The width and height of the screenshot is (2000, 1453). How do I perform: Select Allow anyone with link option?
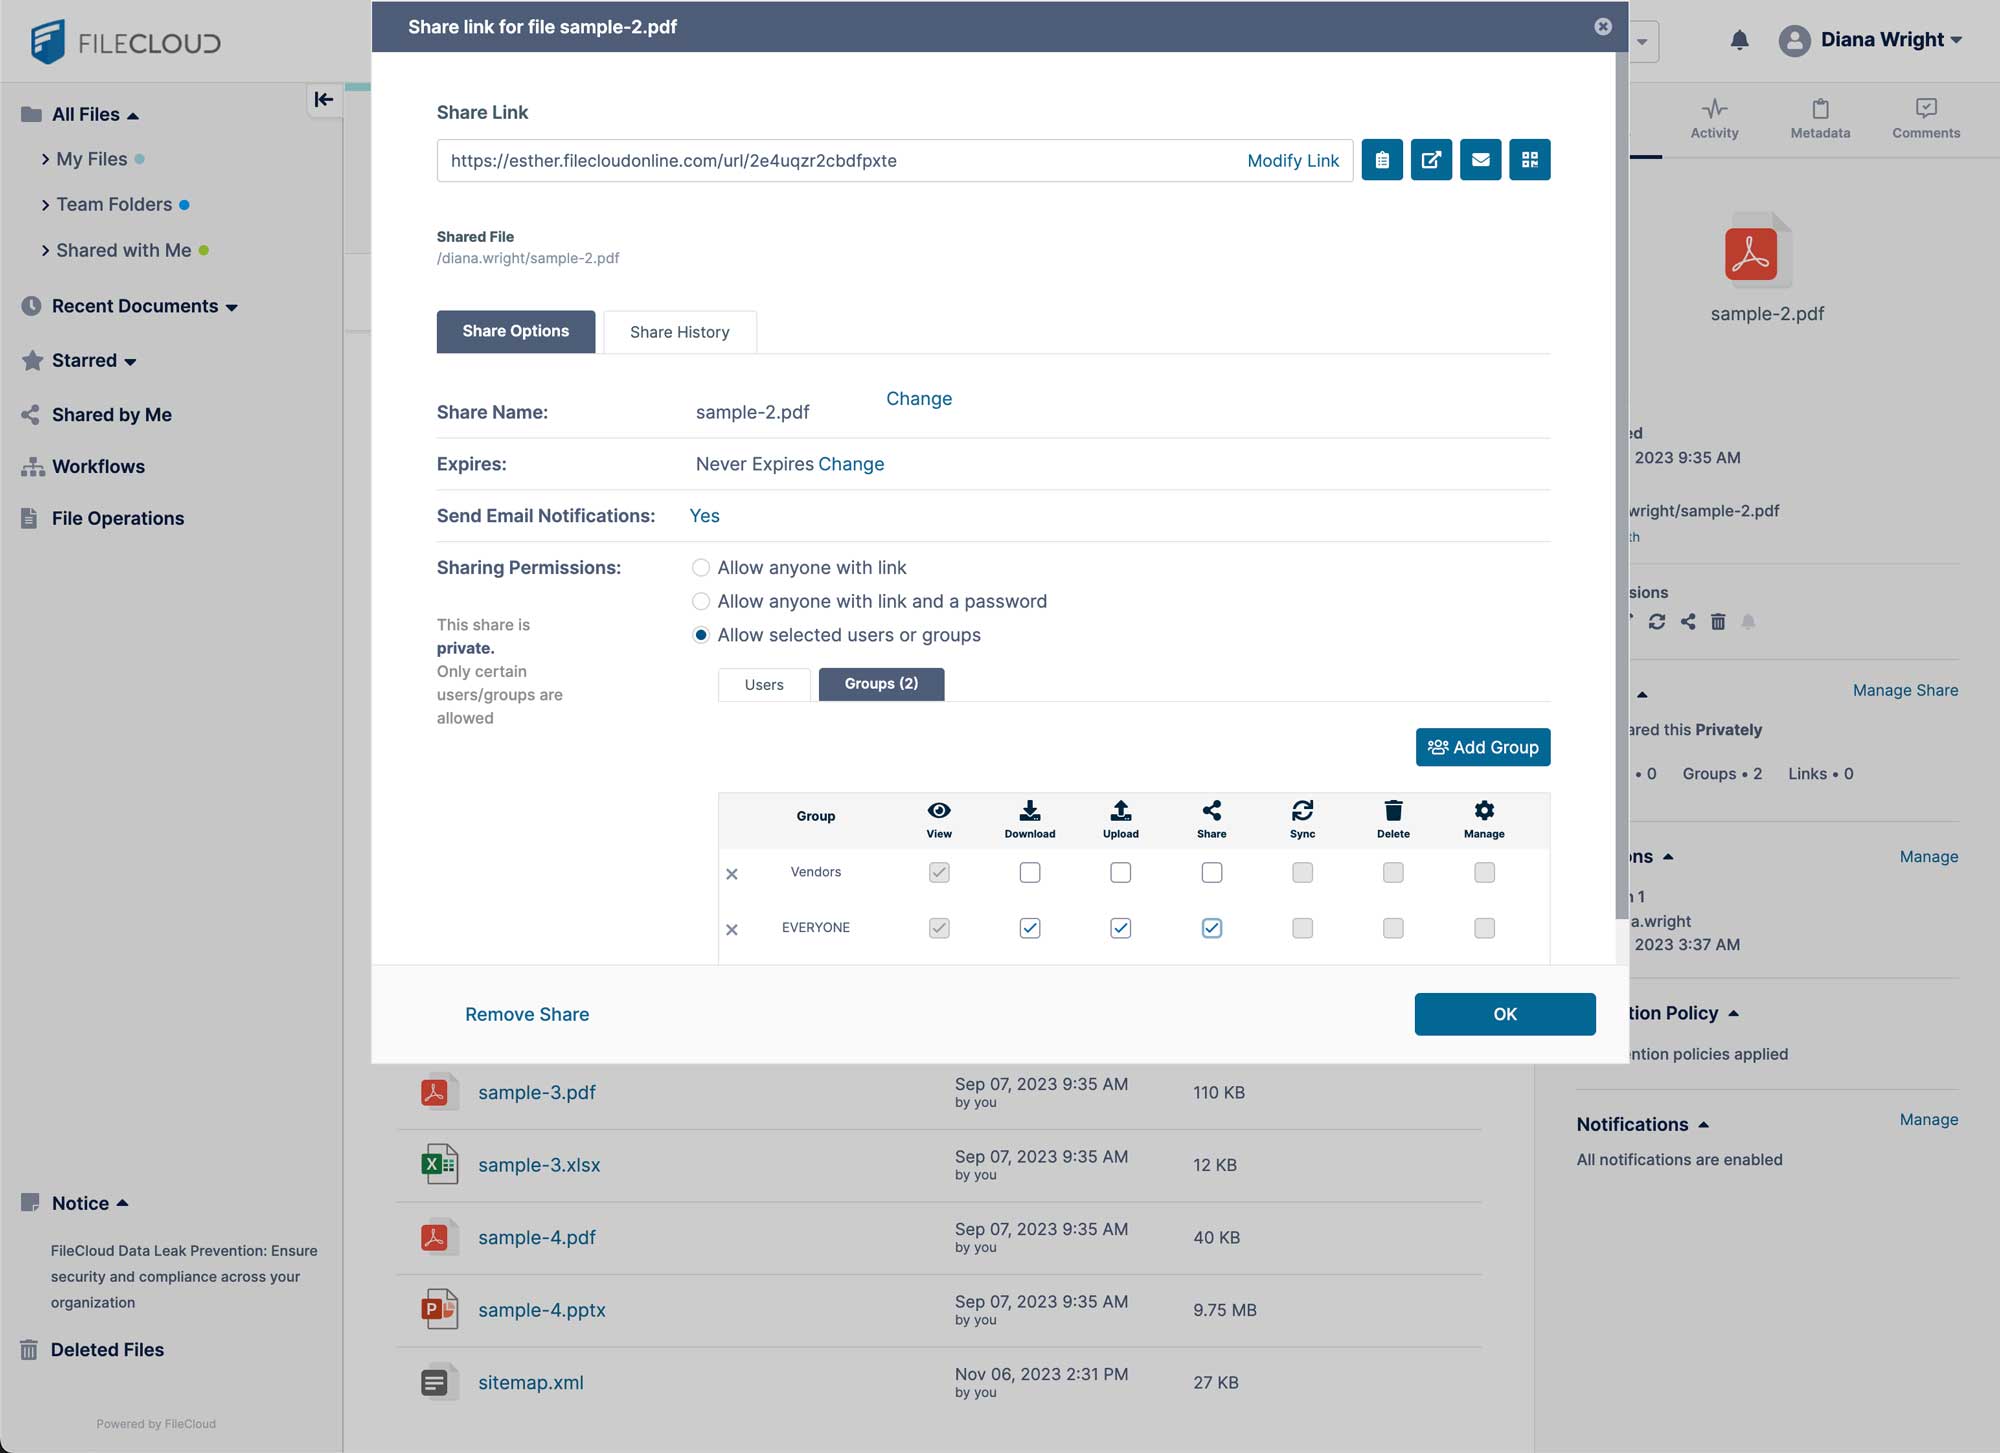coord(701,567)
